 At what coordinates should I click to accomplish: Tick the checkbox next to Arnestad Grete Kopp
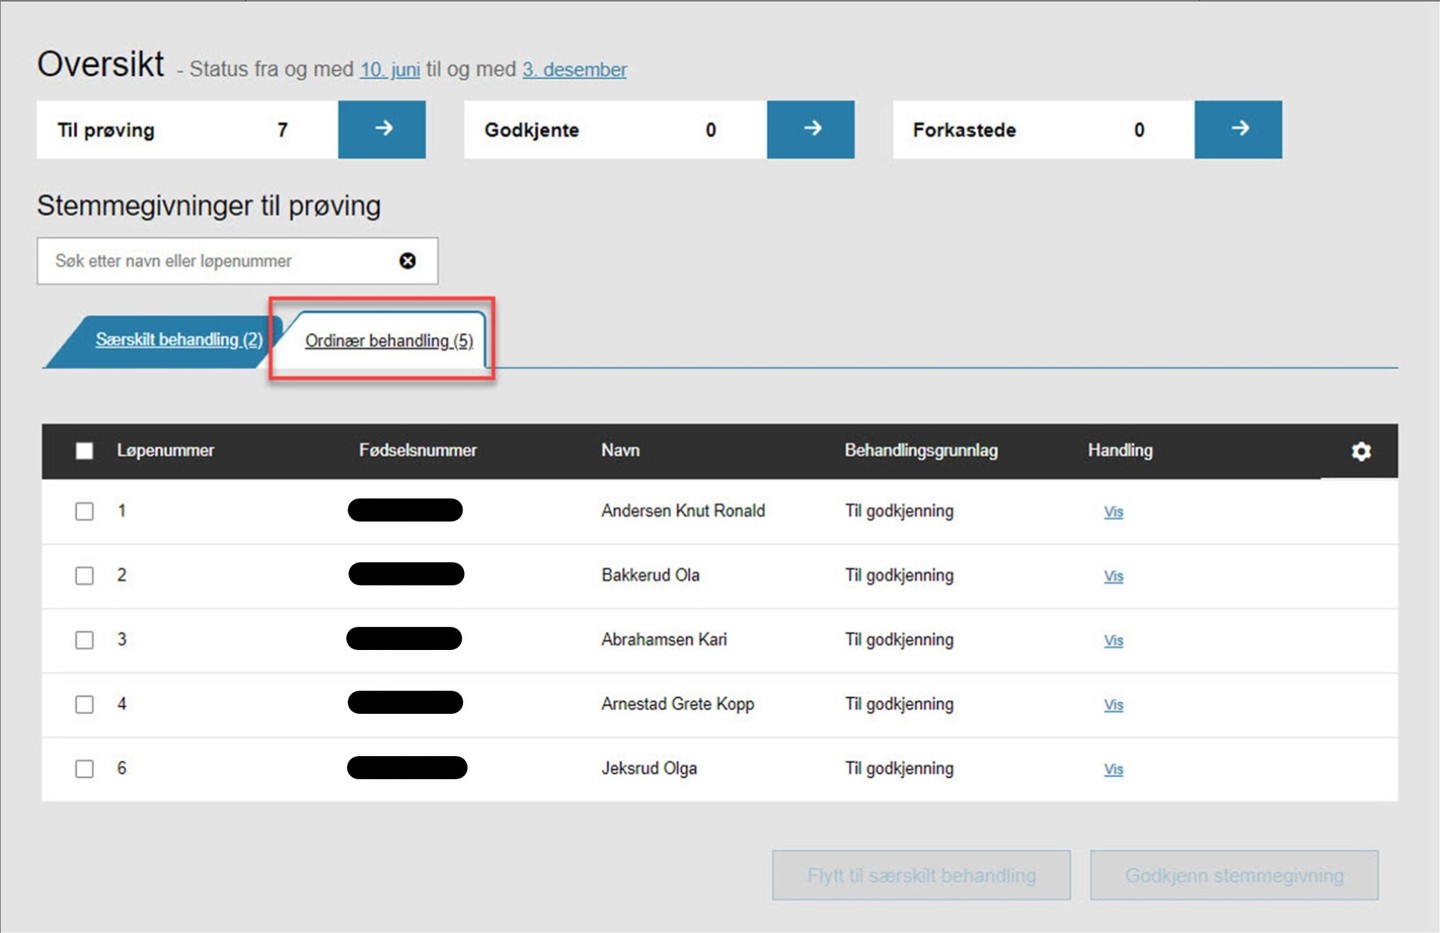(x=85, y=704)
